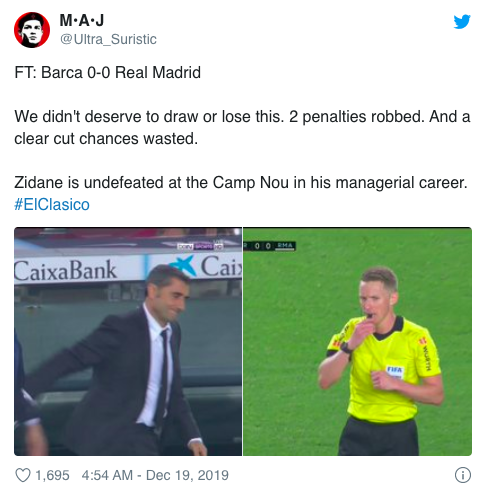This screenshot has height=491, width=487.
Task: Visit the @Ultra_Suristic handle
Action: tap(108, 39)
